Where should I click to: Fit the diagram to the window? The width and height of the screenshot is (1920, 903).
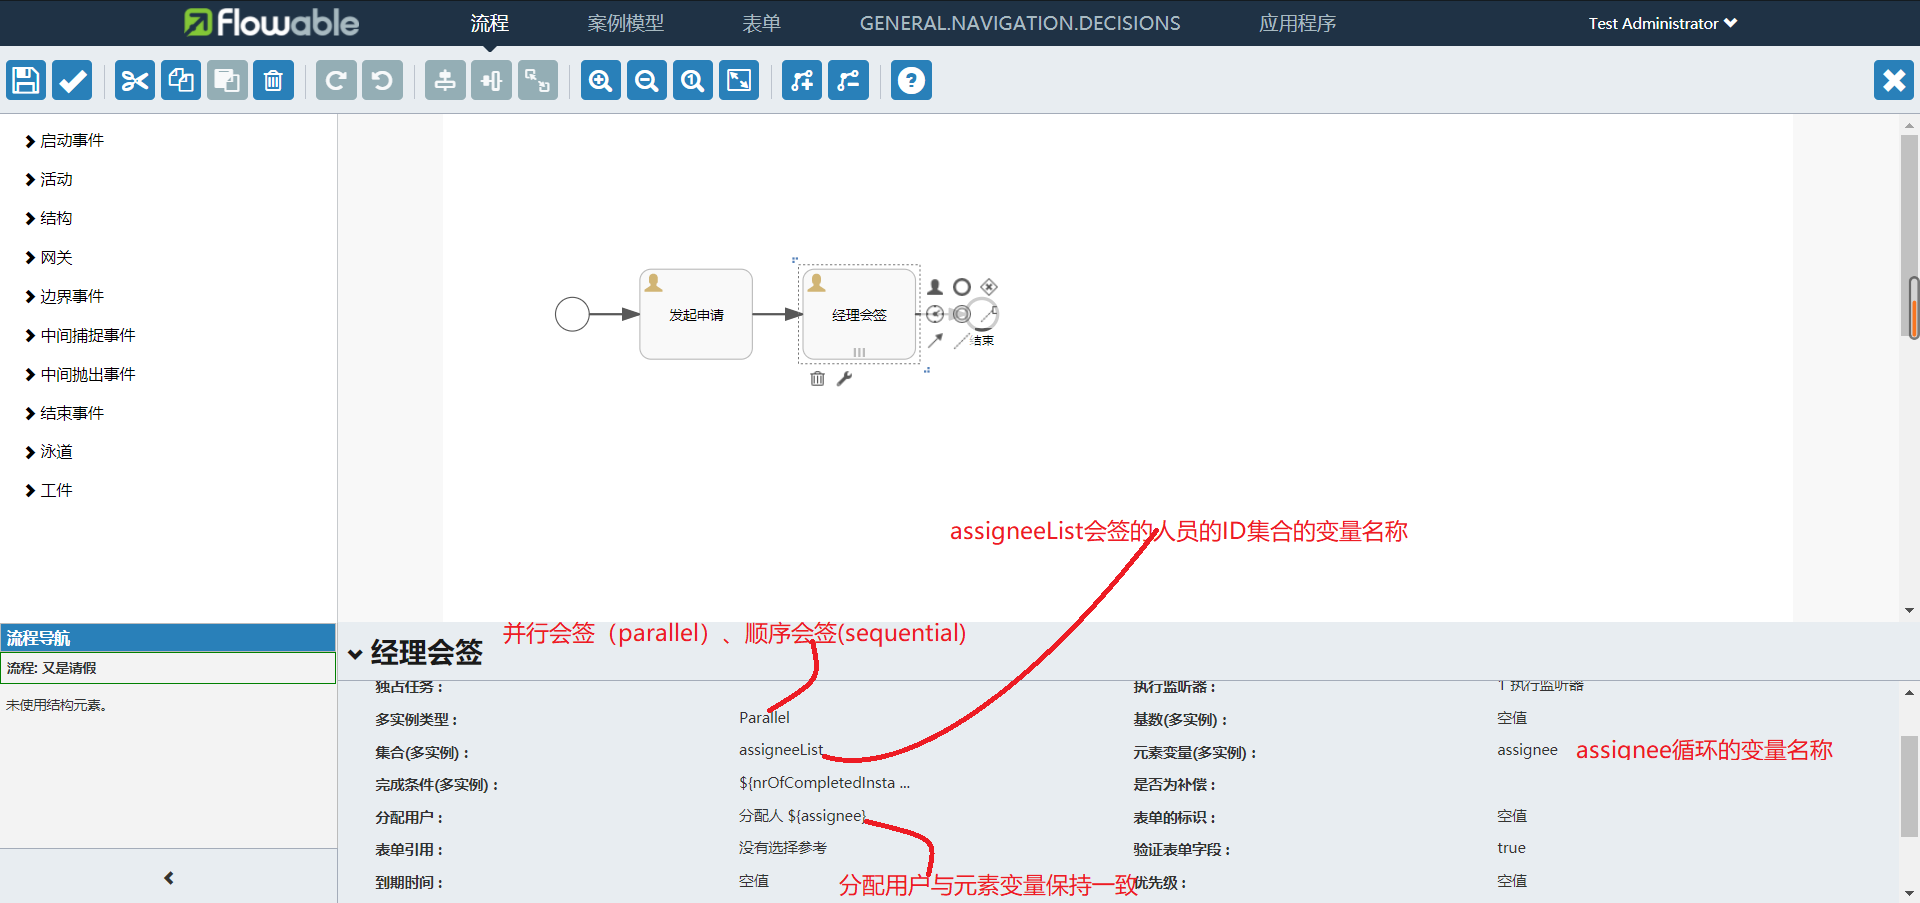[739, 80]
